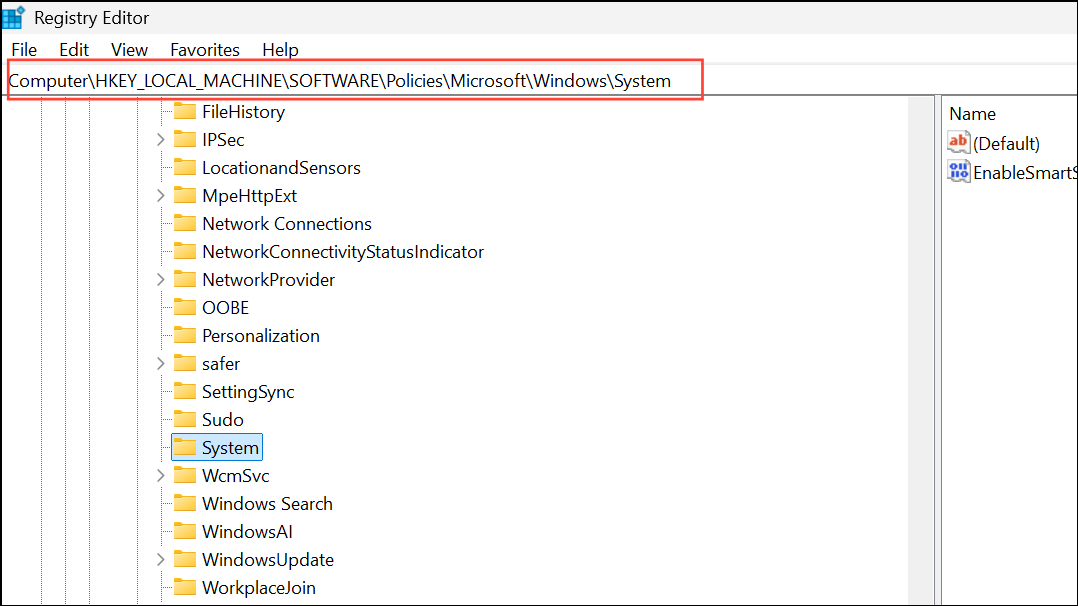Open the Edit menu
Screen dimensions: 1078x606
click(x=74, y=50)
